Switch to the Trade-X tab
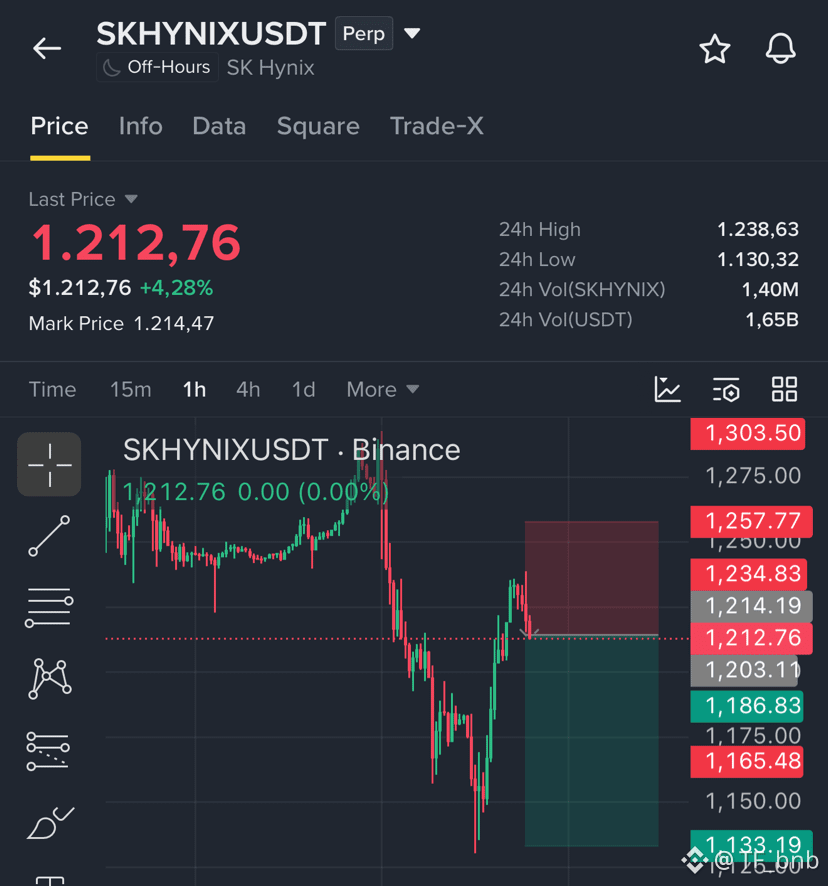 pos(437,126)
